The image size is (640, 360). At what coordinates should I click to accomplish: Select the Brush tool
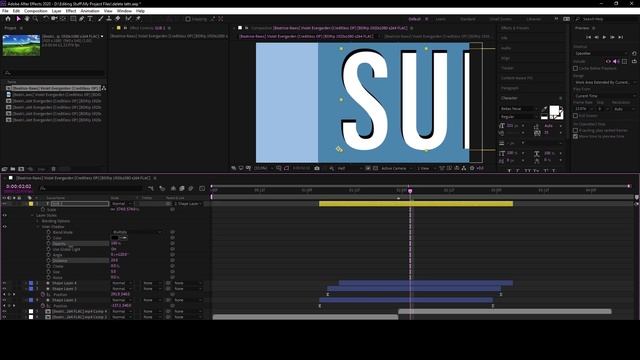100,19
